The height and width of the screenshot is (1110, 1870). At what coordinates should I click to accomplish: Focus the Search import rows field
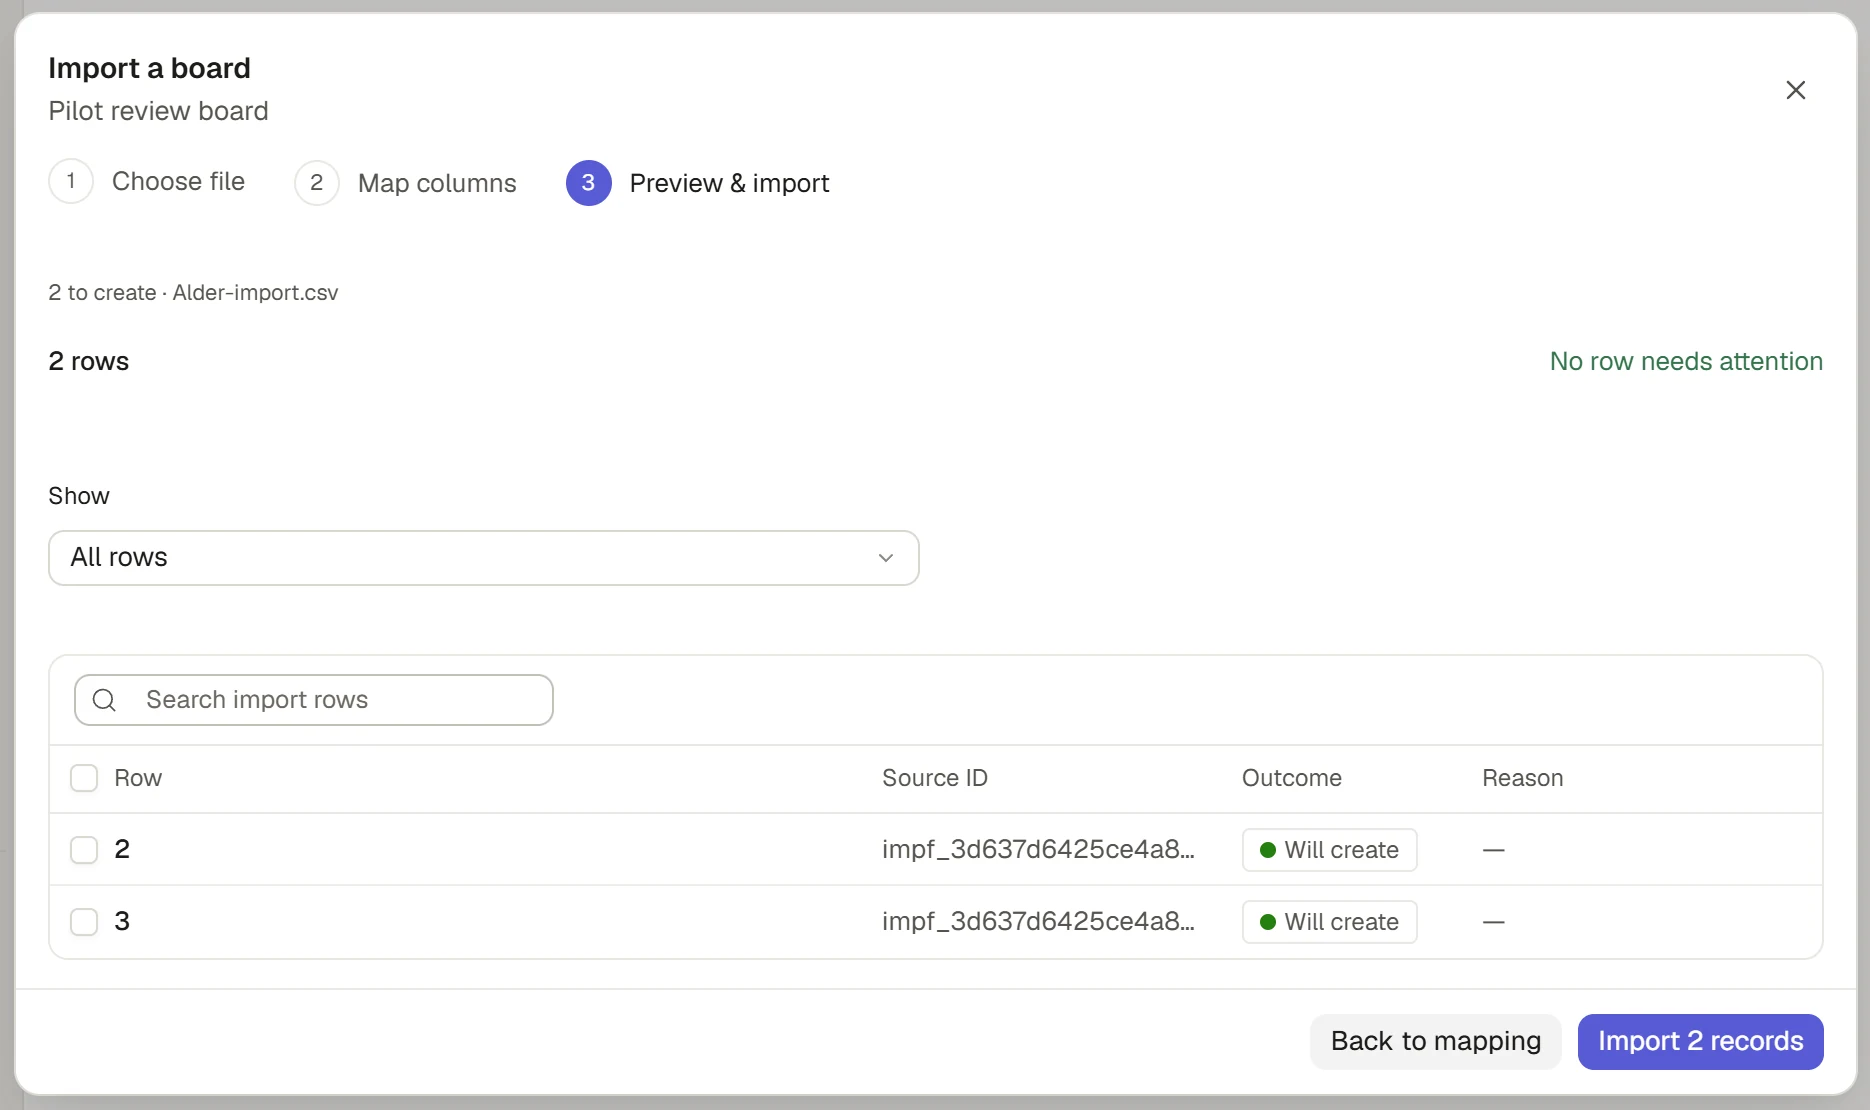click(314, 700)
